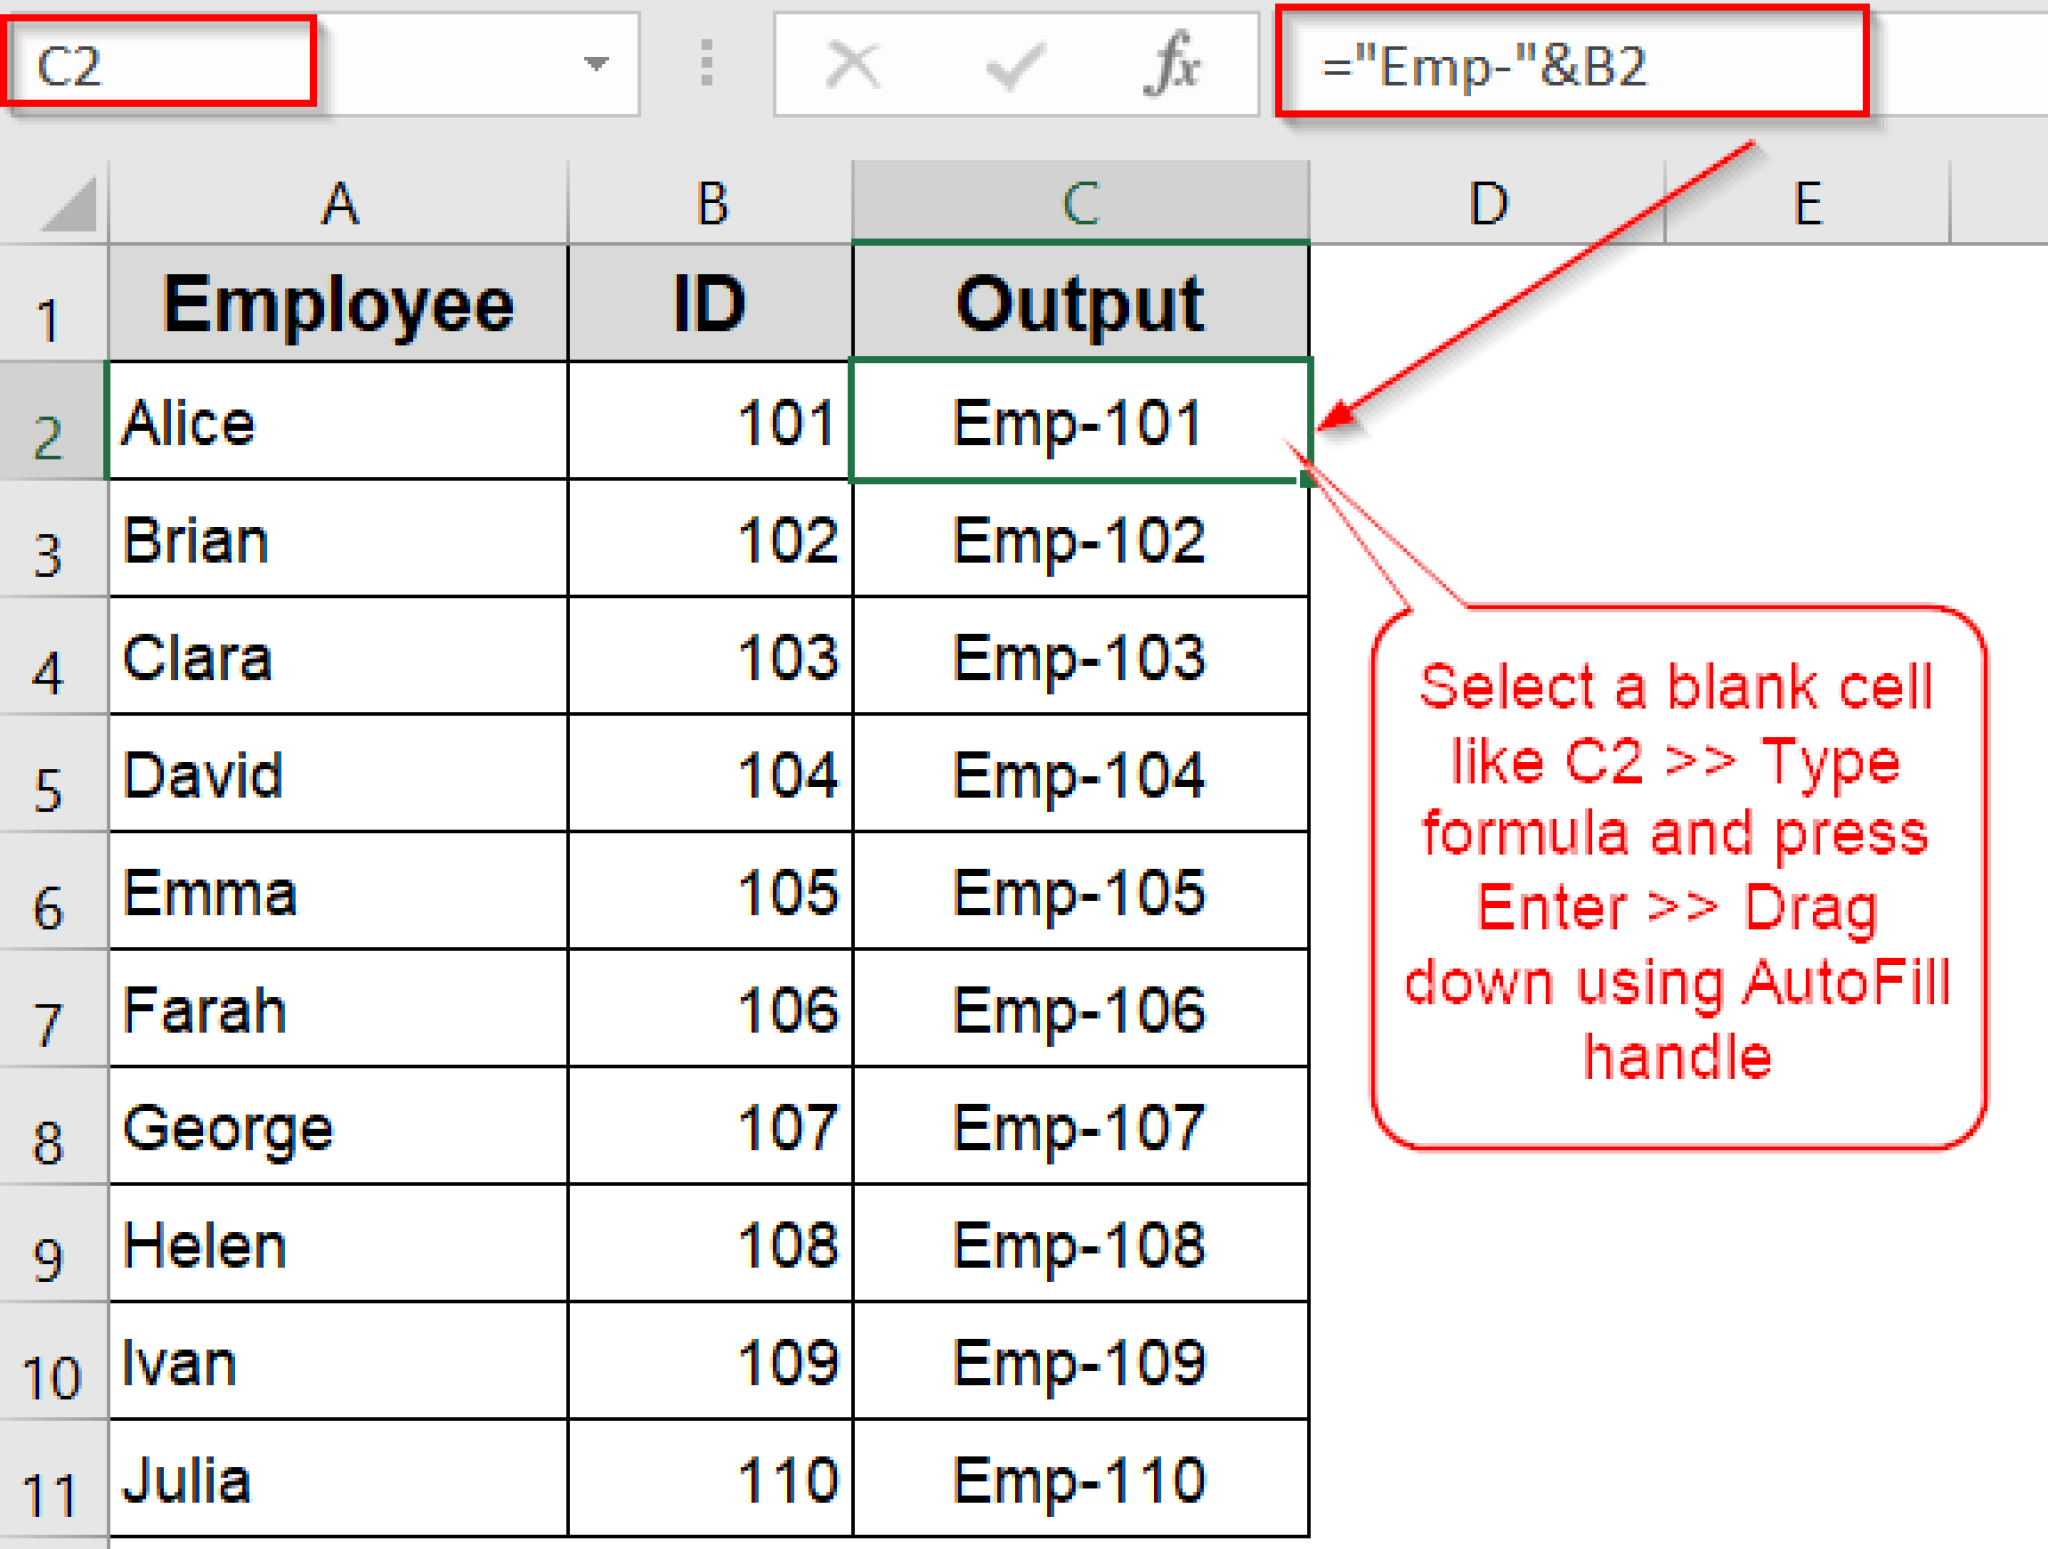Click the Cancel (X) icon beside the formula bar
This screenshot has height=1549, width=2048.
[x=850, y=66]
